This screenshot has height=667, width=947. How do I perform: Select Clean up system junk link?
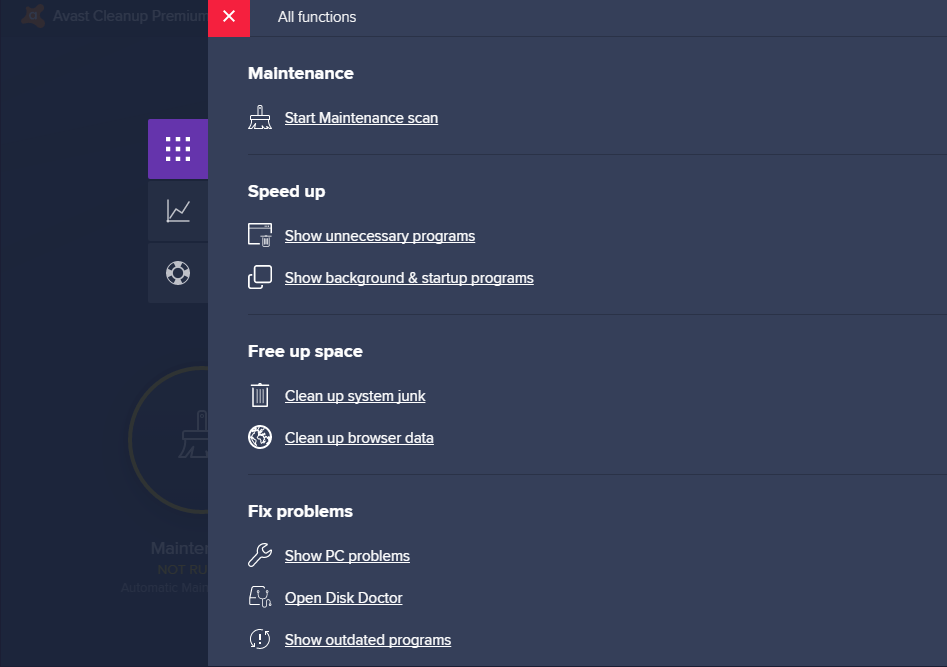click(355, 396)
